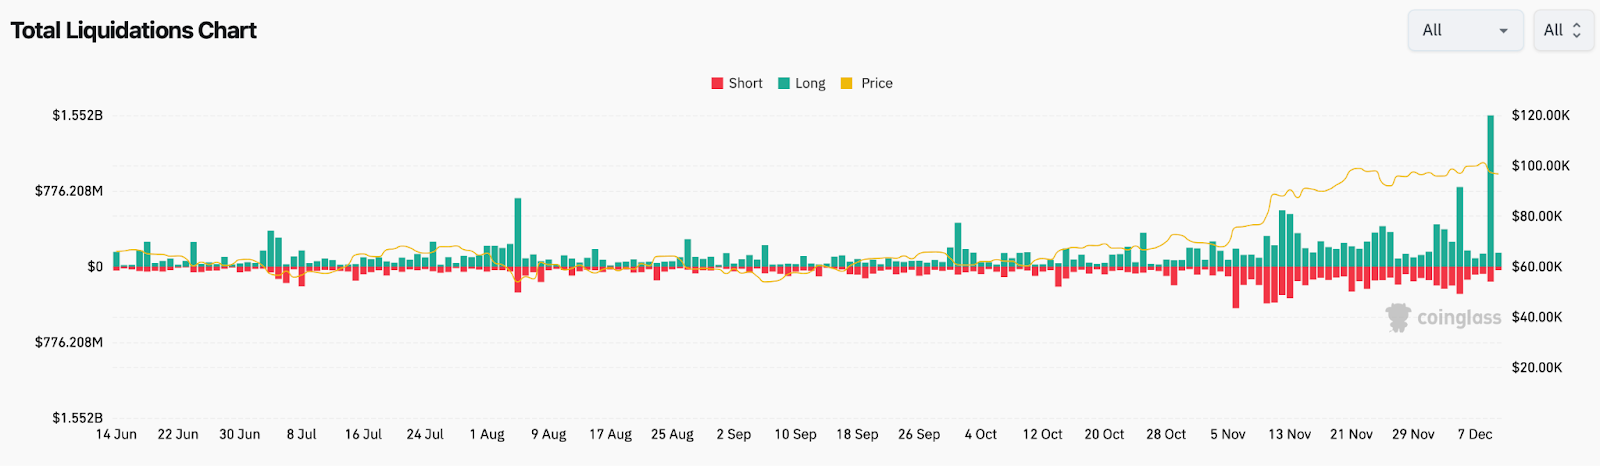Select the 7 Dec date label
The width and height of the screenshot is (1600, 466).
[x=1474, y=434]
